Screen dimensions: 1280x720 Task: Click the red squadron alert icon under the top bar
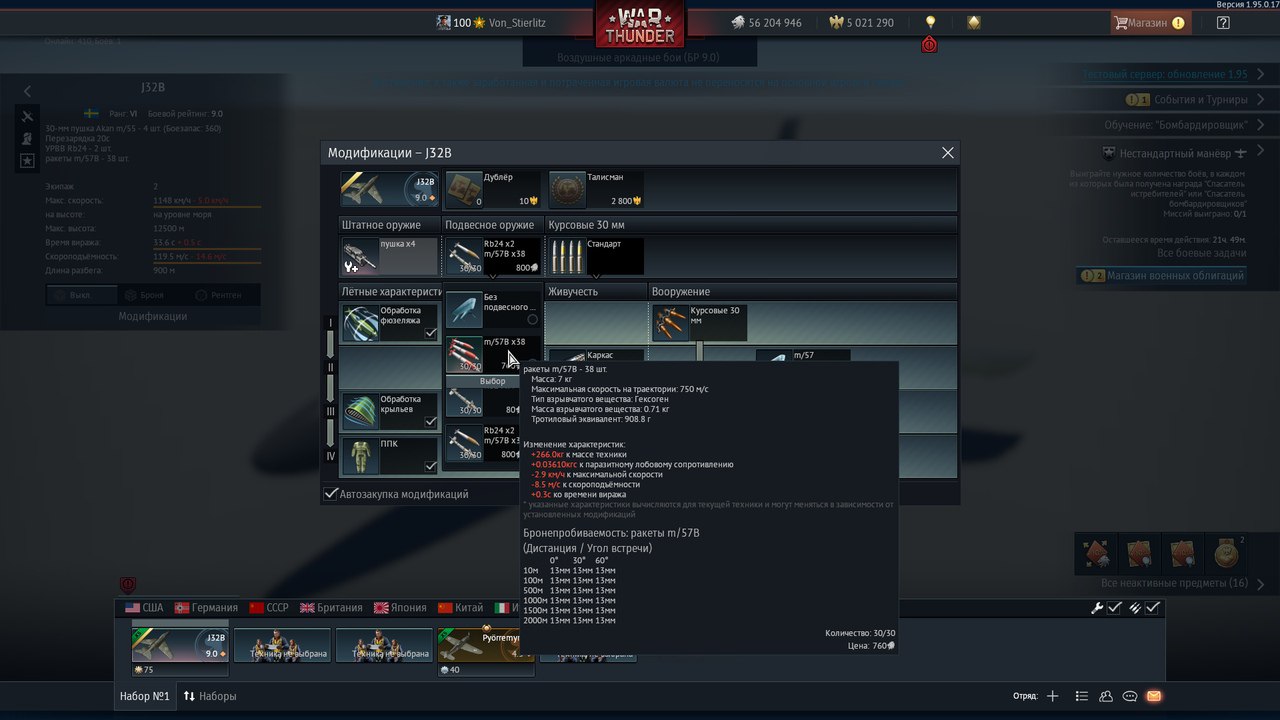(x=929, y=45)
